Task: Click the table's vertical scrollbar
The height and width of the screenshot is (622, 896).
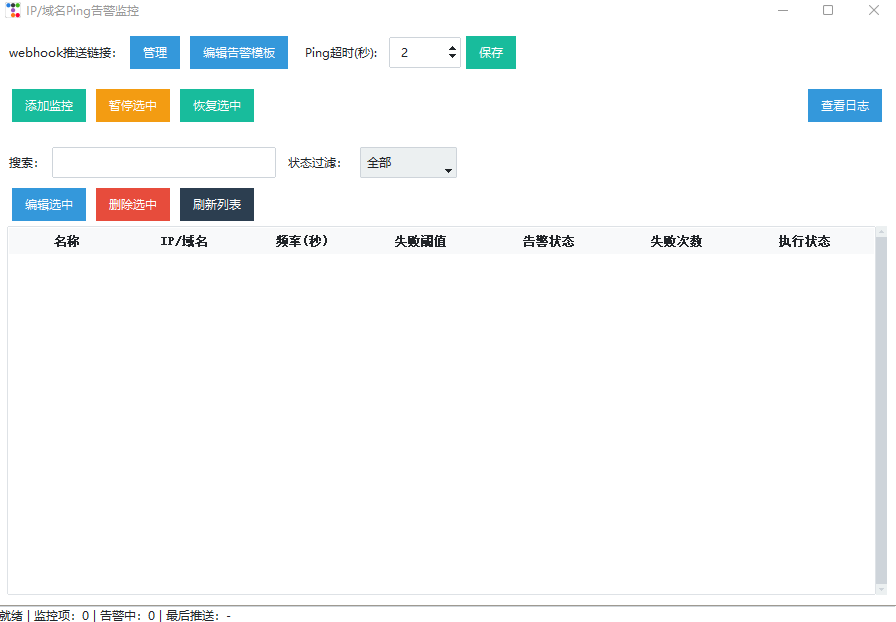Action: coord(881,410)
